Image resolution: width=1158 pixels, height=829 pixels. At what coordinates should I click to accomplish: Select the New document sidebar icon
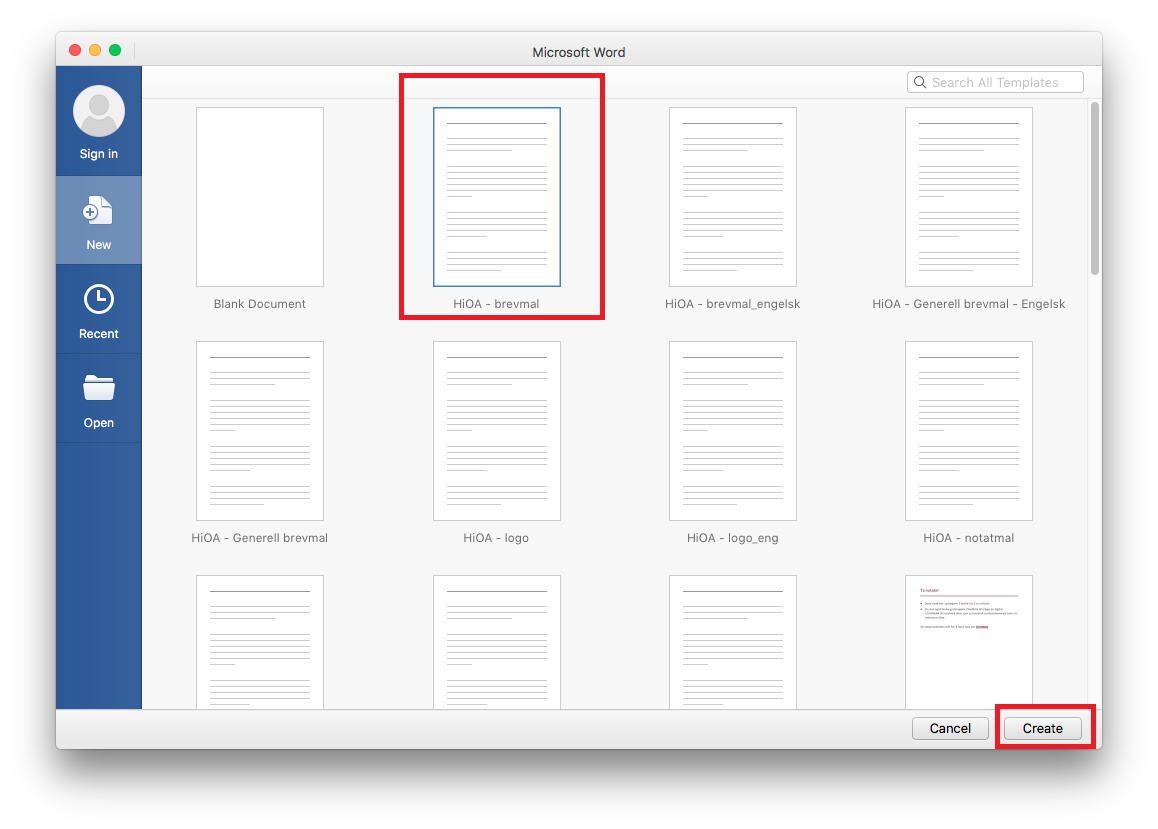click(x=98, y=211)
